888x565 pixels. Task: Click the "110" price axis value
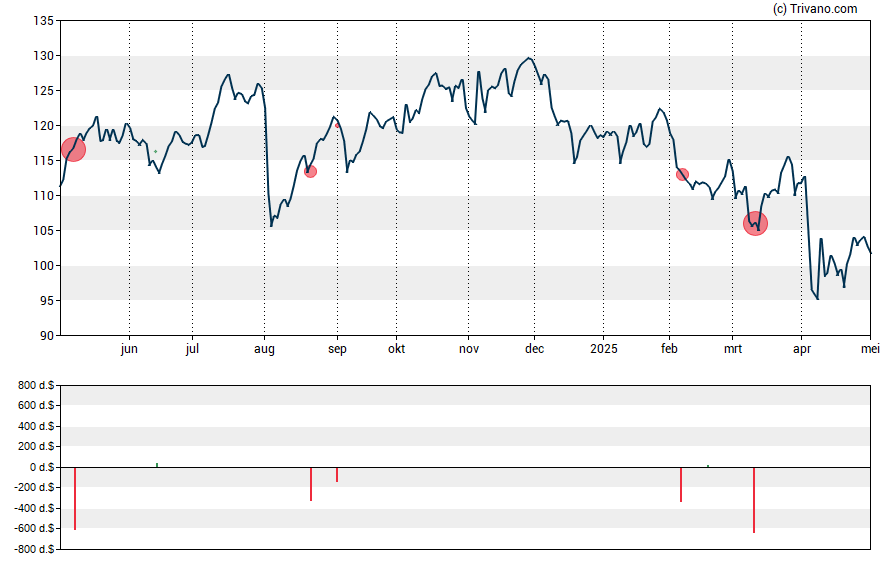tap(44, 195)
